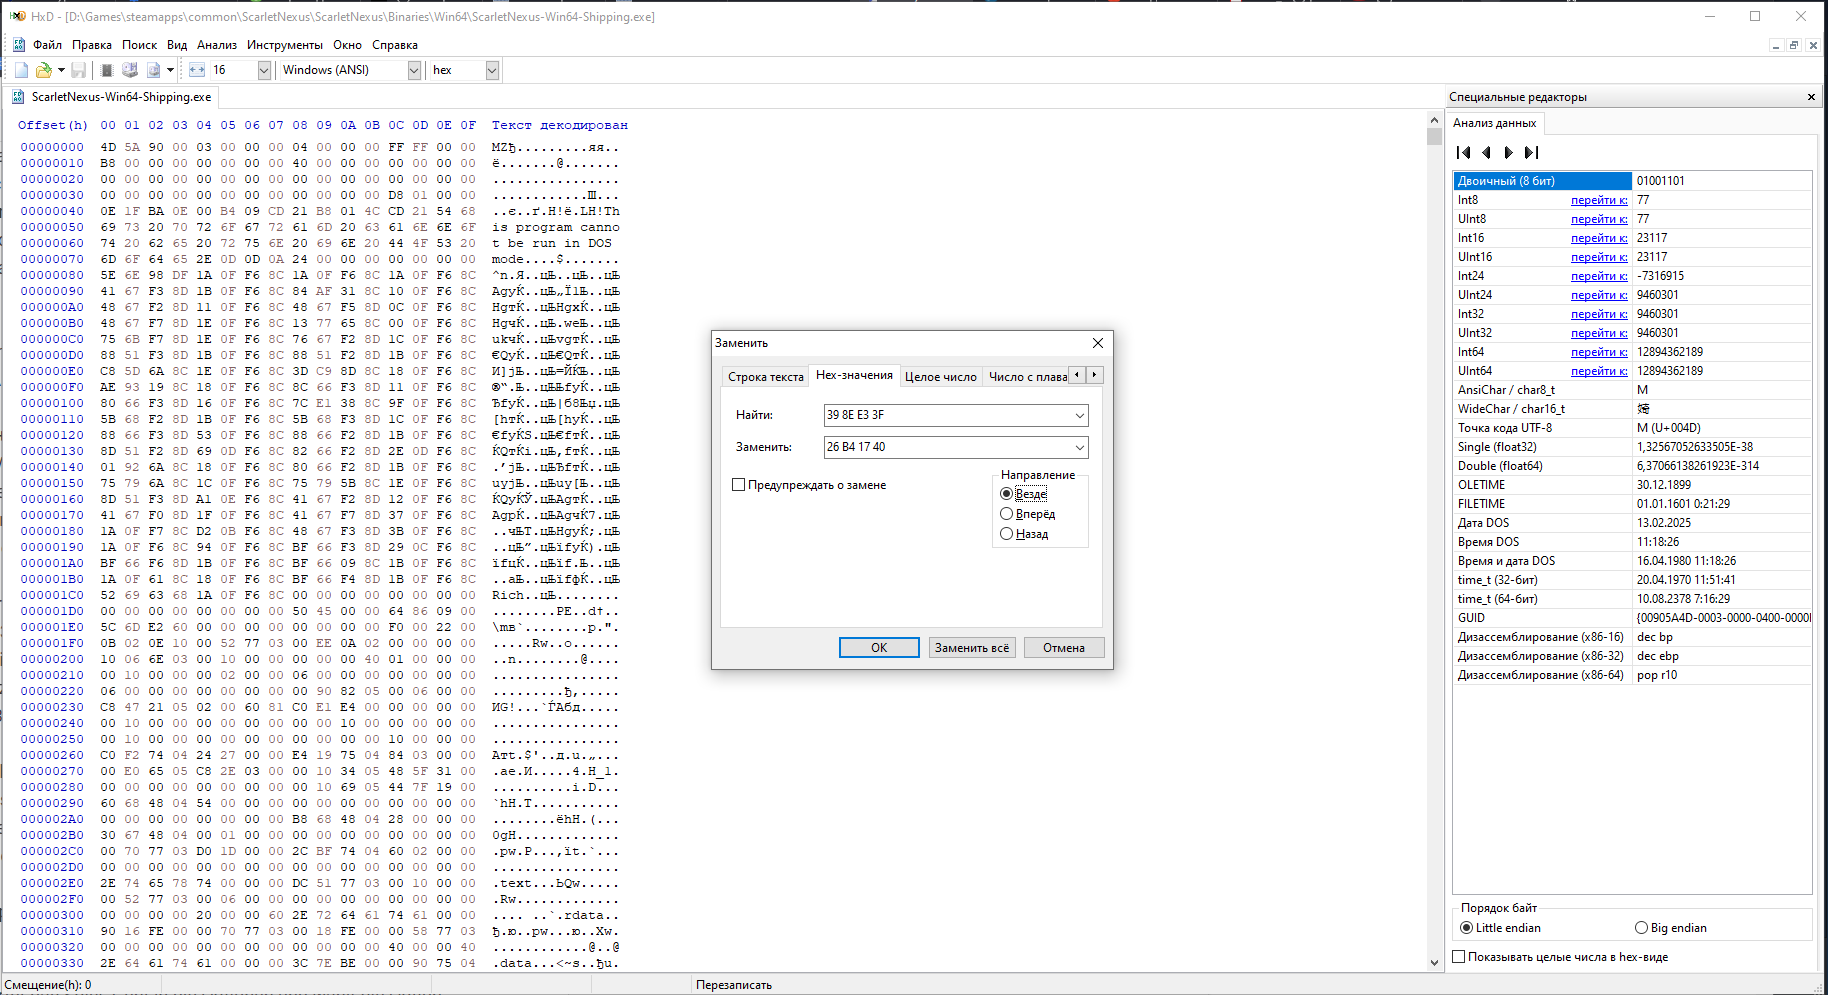Click перейти к link for Int8
1828x995 pixels.
click(1599, 200)
